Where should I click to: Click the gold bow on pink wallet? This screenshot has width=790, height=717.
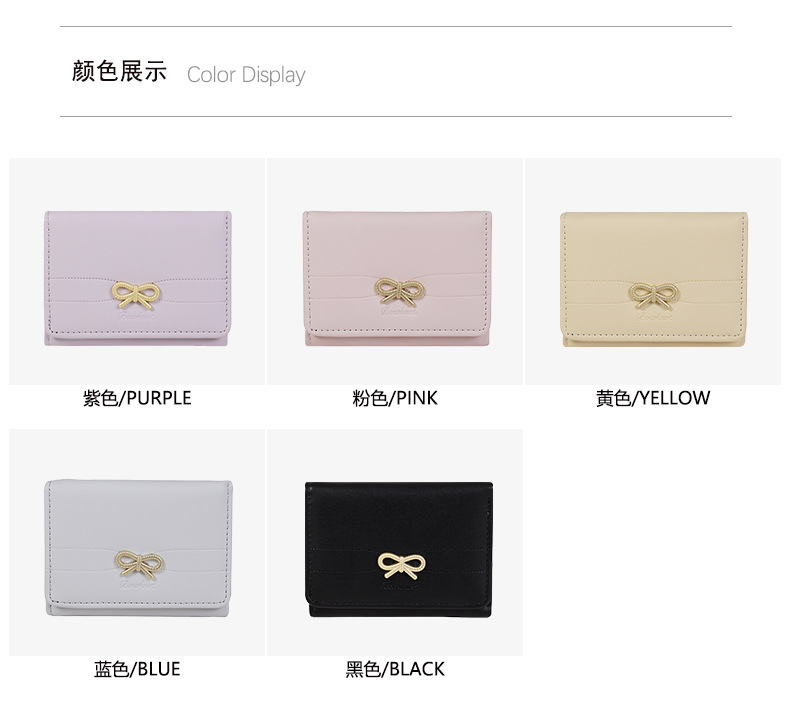(x=399, y=292)
